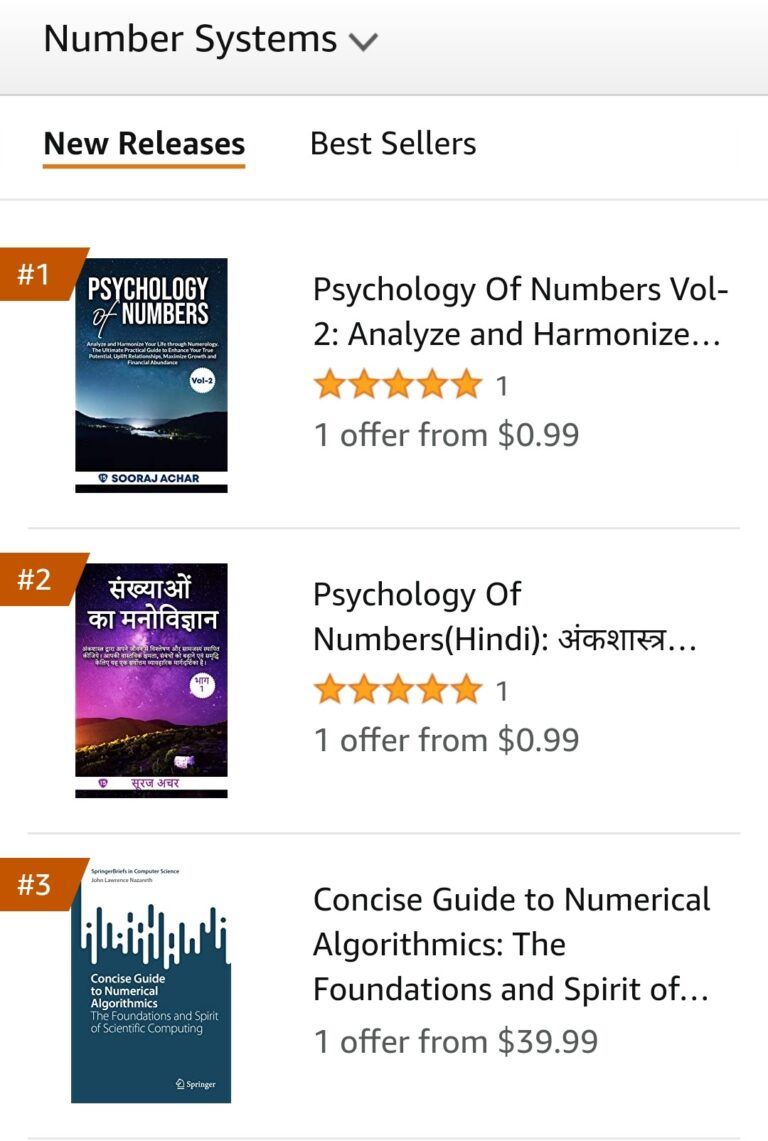Expand the Number Systems category dropdown

pos(190,40)
